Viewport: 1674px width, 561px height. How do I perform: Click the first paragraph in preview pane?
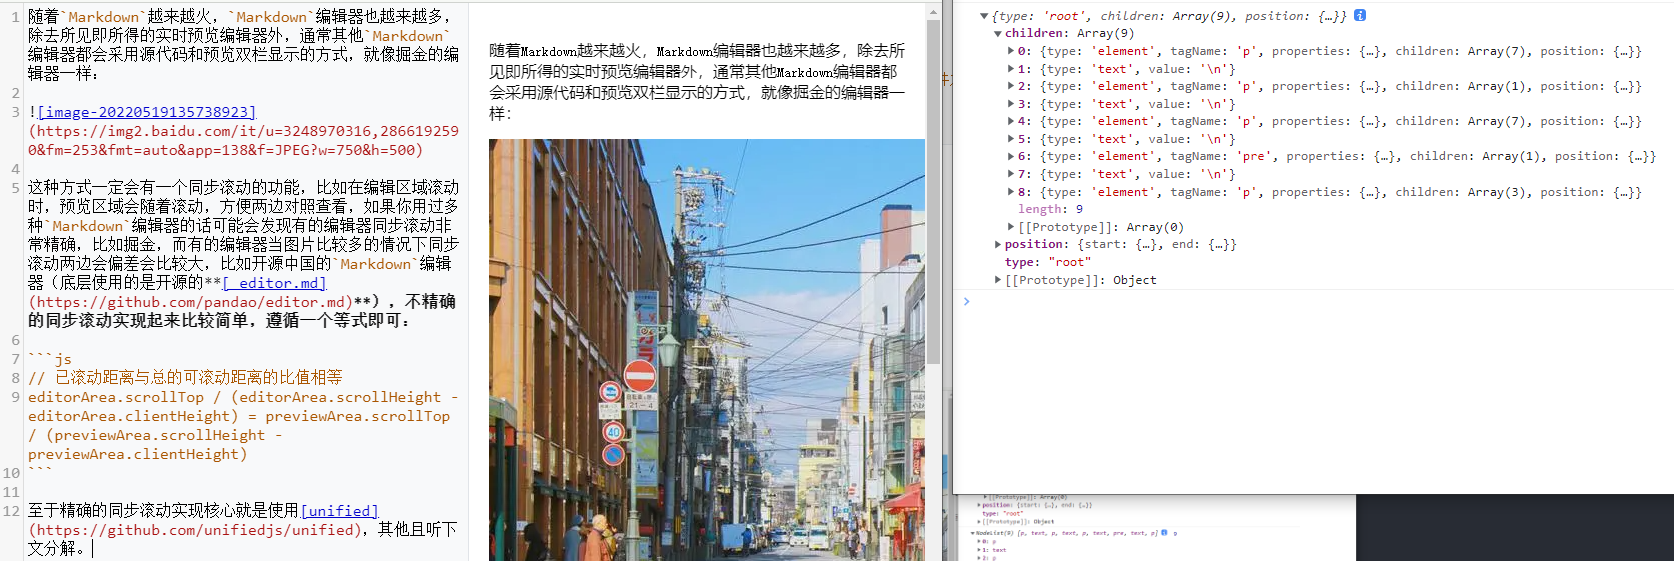pos(697,82)
